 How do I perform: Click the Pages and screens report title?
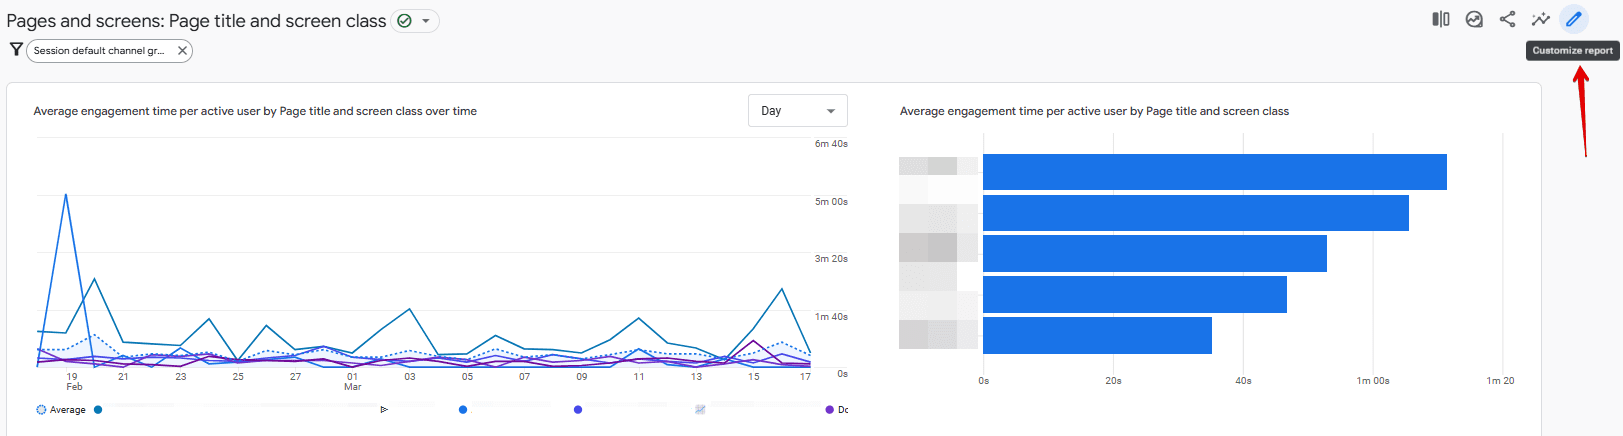point(196,21)
